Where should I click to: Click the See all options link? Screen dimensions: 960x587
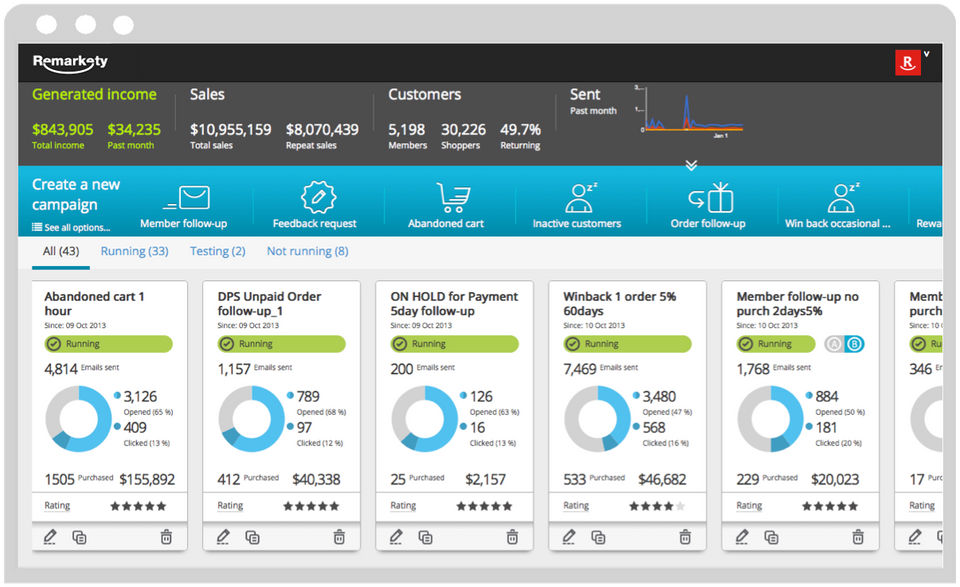coord(71,228)
